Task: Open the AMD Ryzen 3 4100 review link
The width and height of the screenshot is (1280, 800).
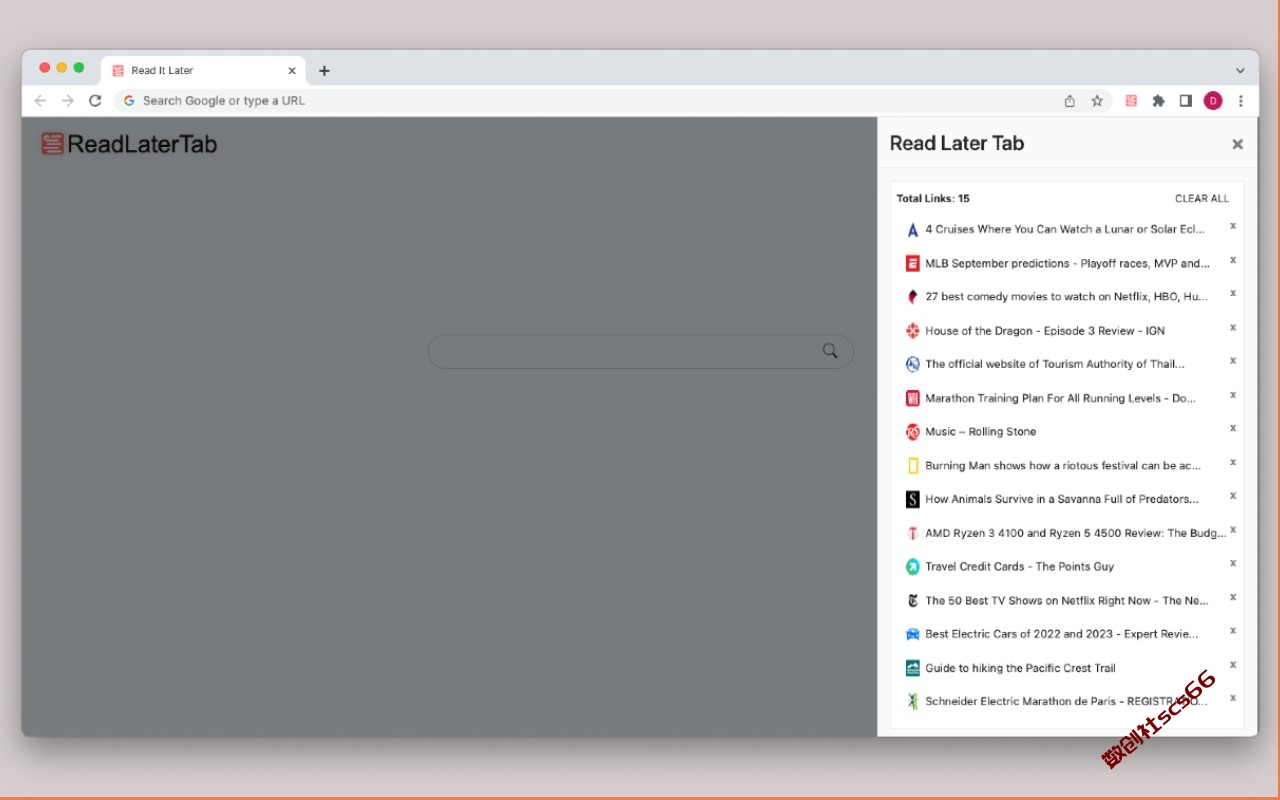Action: click(1075, 533)
